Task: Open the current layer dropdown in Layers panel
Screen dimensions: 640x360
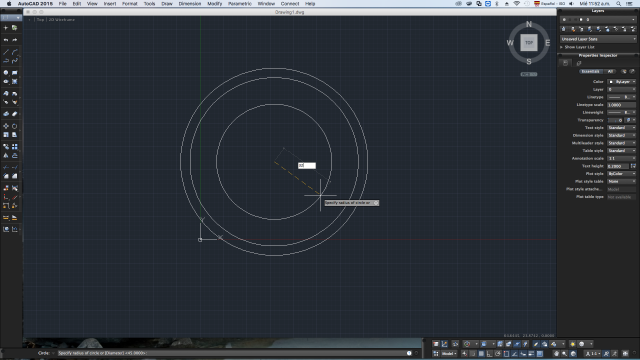Action: [598, 20]
